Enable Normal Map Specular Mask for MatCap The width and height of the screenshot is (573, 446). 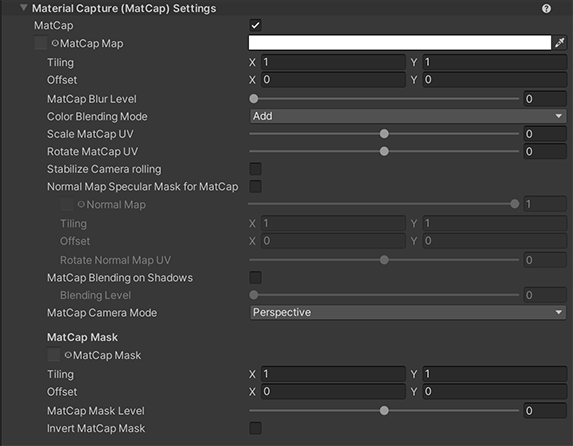point(255,186)
